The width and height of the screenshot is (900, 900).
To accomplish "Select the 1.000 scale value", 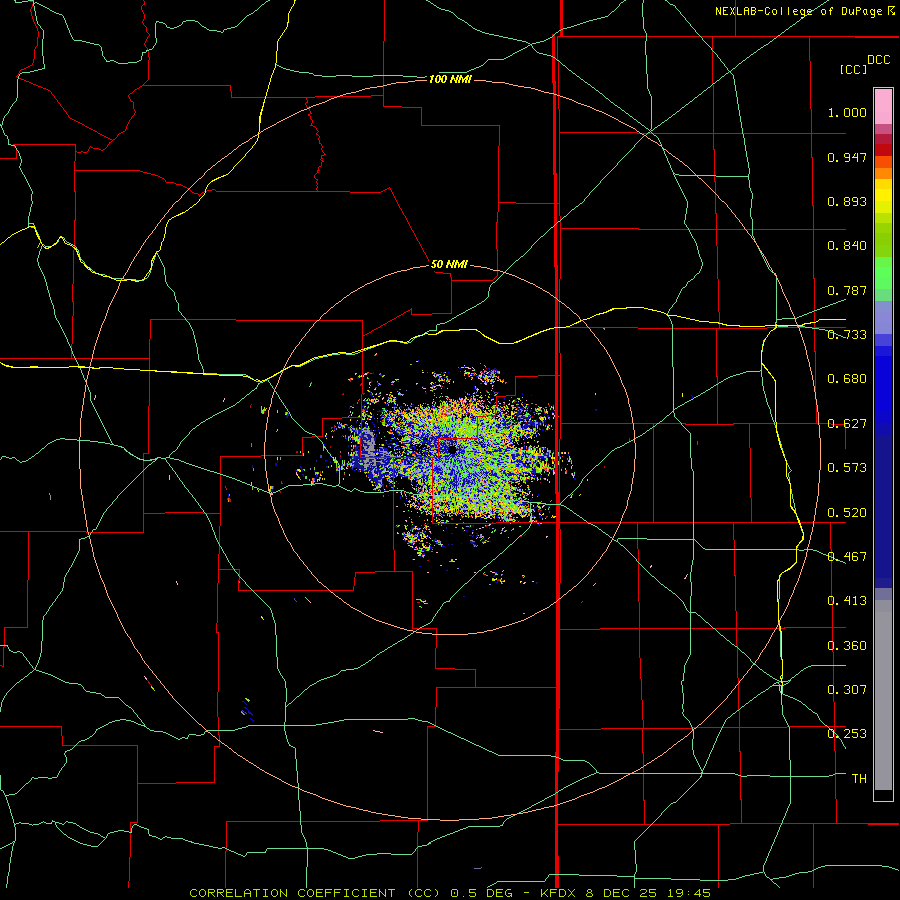I will [x=847, y=112].
